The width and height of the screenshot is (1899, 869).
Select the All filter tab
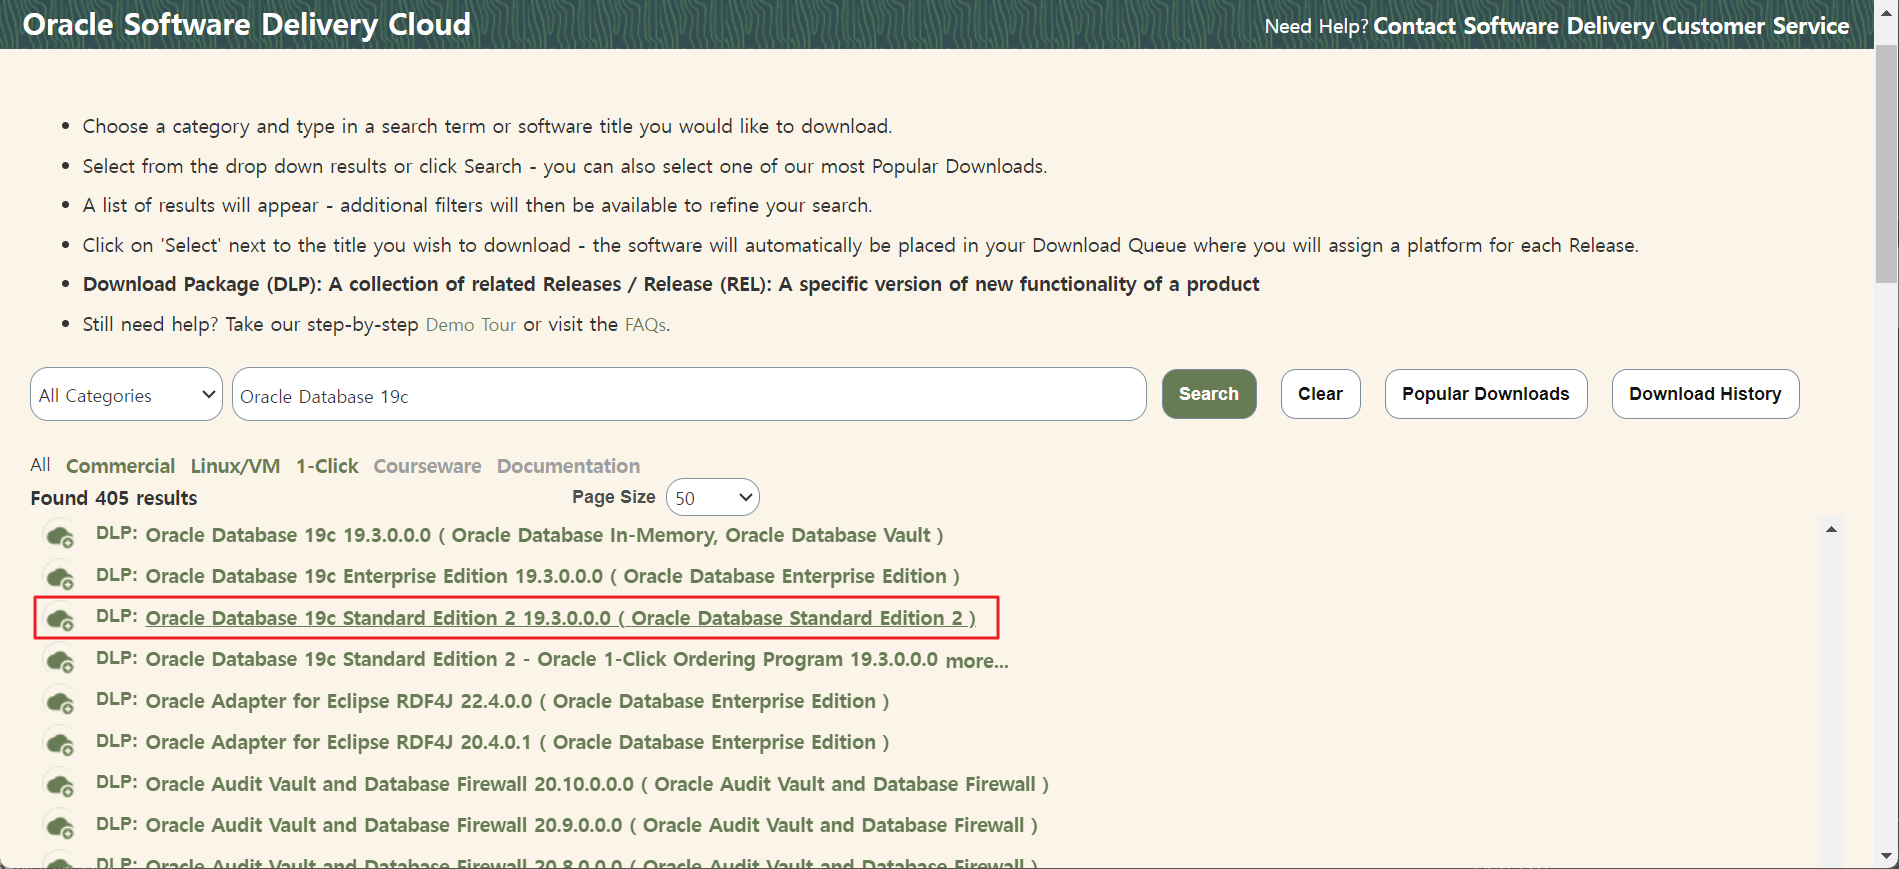coord(40,465)
